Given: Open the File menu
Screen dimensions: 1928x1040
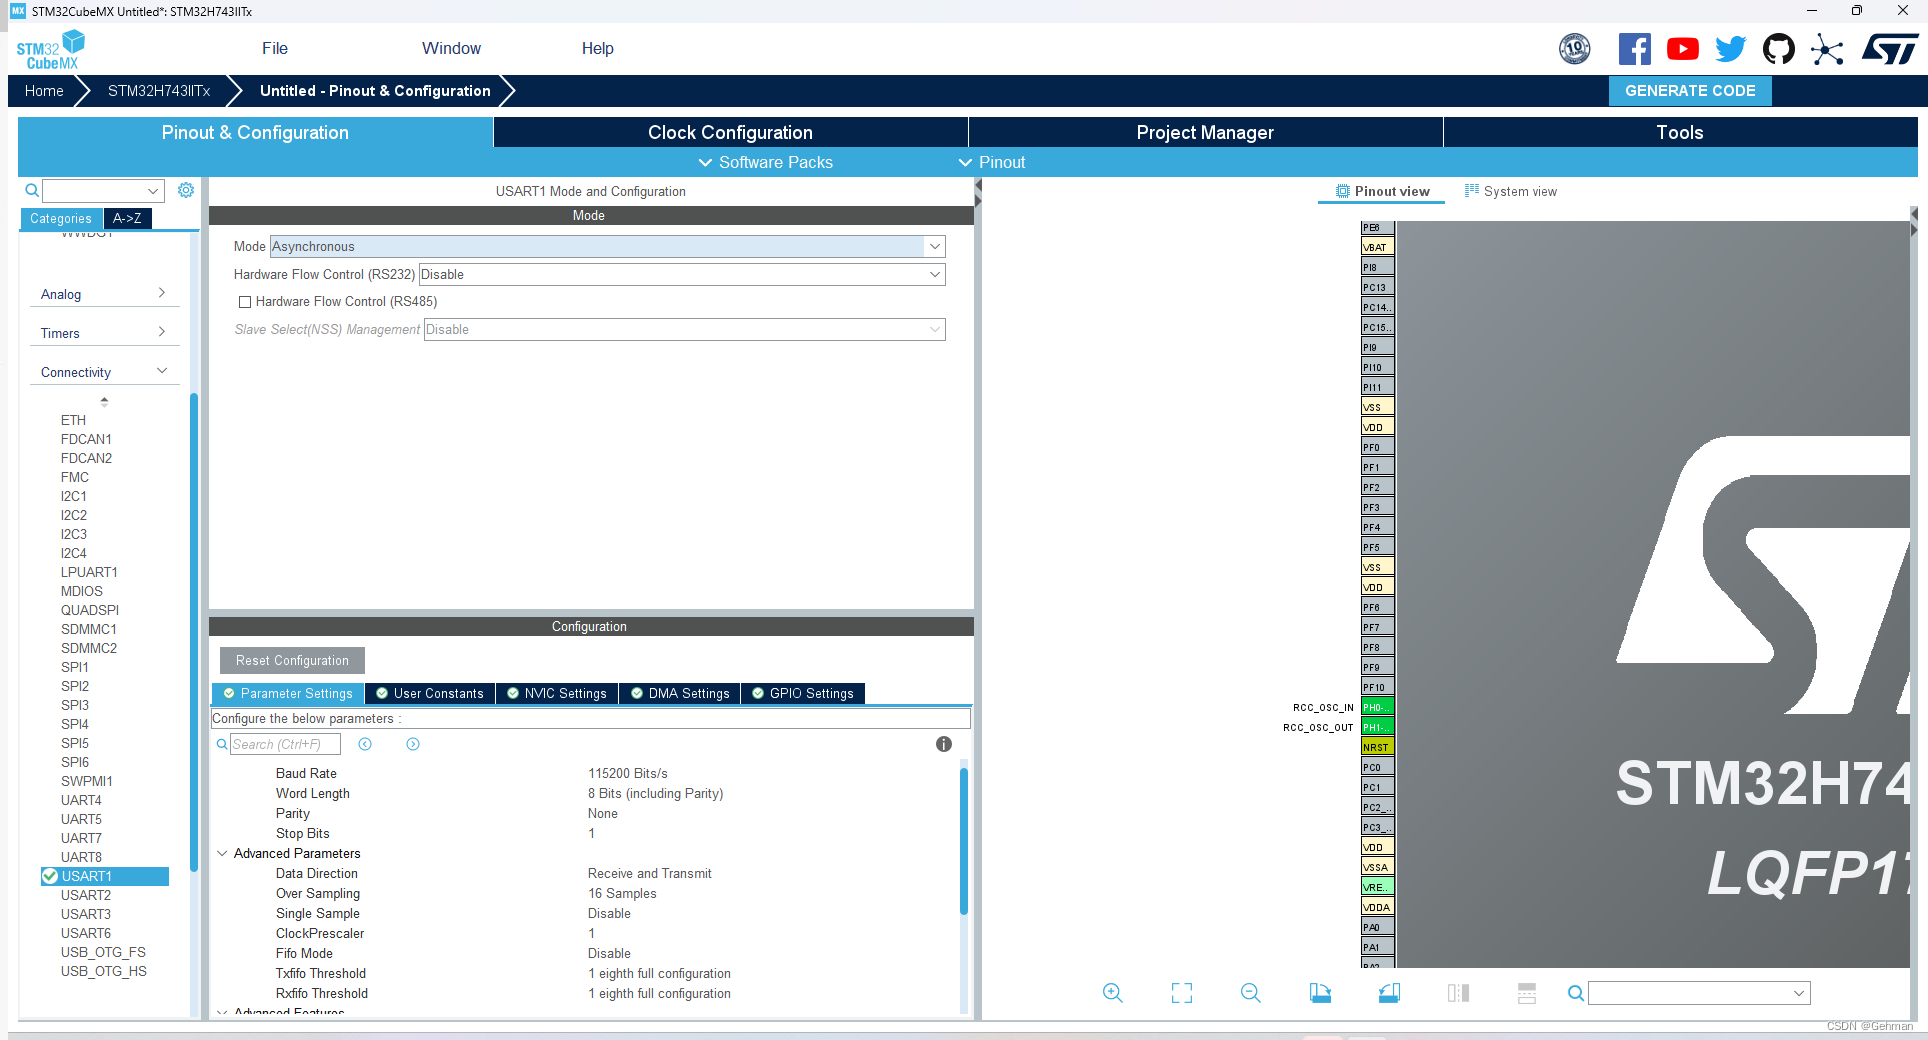Looking at the screenshot, I should (x=275, y=48).
